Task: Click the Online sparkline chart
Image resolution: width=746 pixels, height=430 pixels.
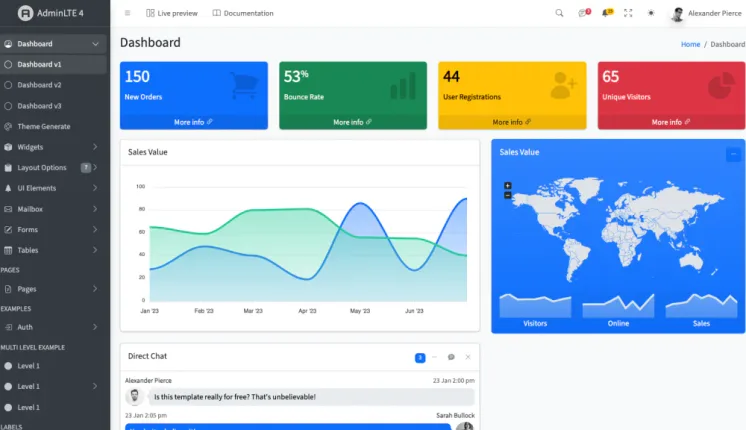Action: tap(618, 305)
